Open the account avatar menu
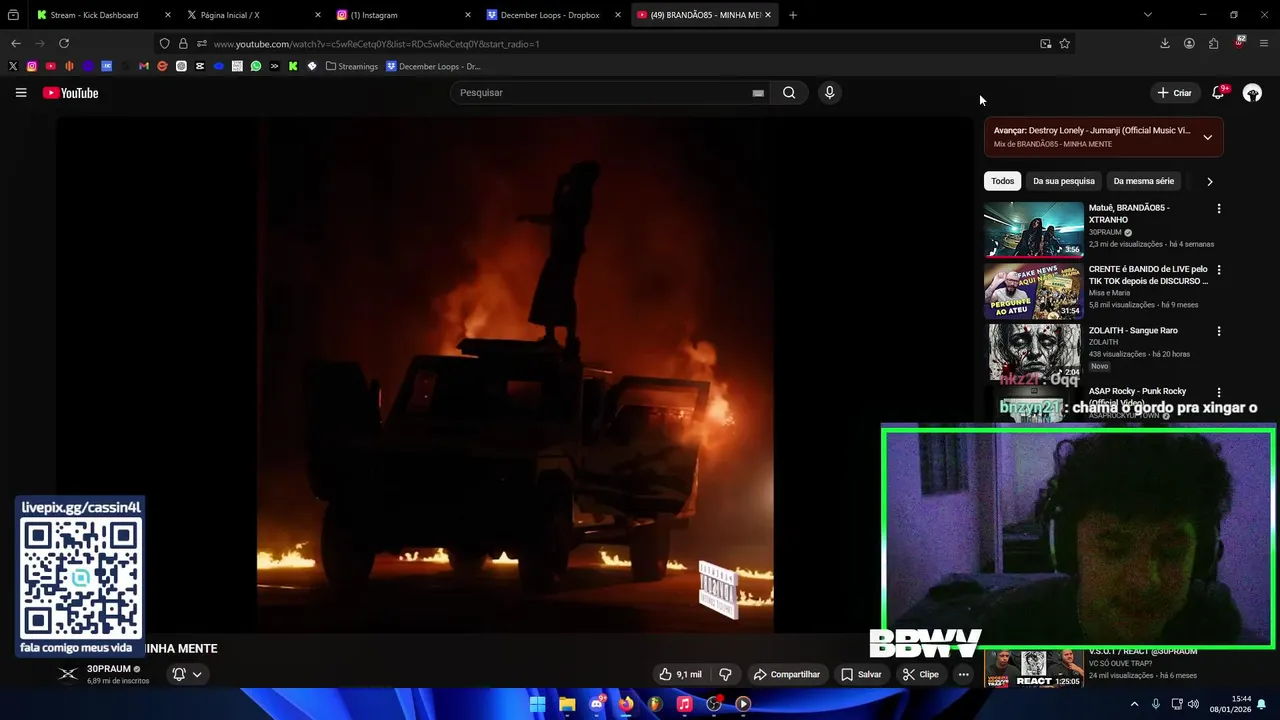This screenshot has height=720, width=1280. point(1252,93)
